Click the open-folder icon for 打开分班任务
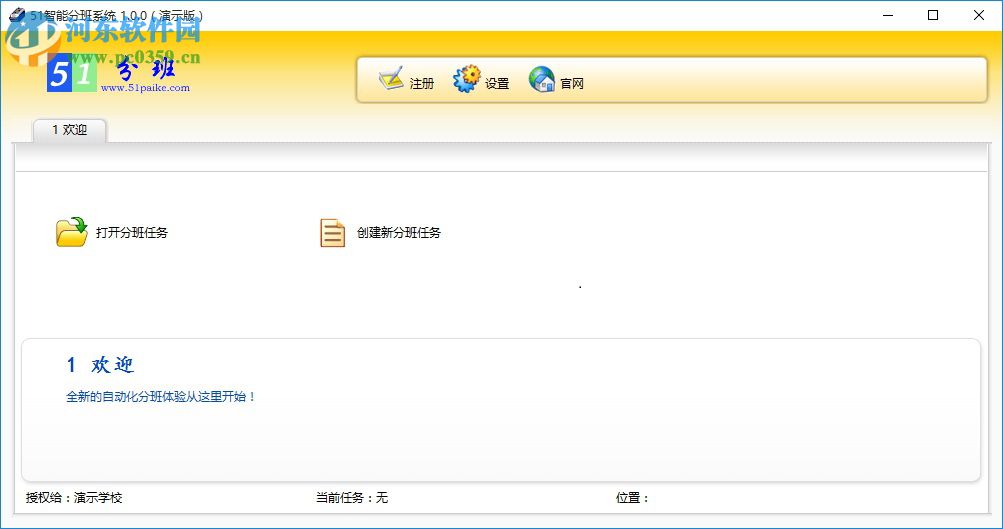This screenshot has height=529, width=1003. point(72,232)
